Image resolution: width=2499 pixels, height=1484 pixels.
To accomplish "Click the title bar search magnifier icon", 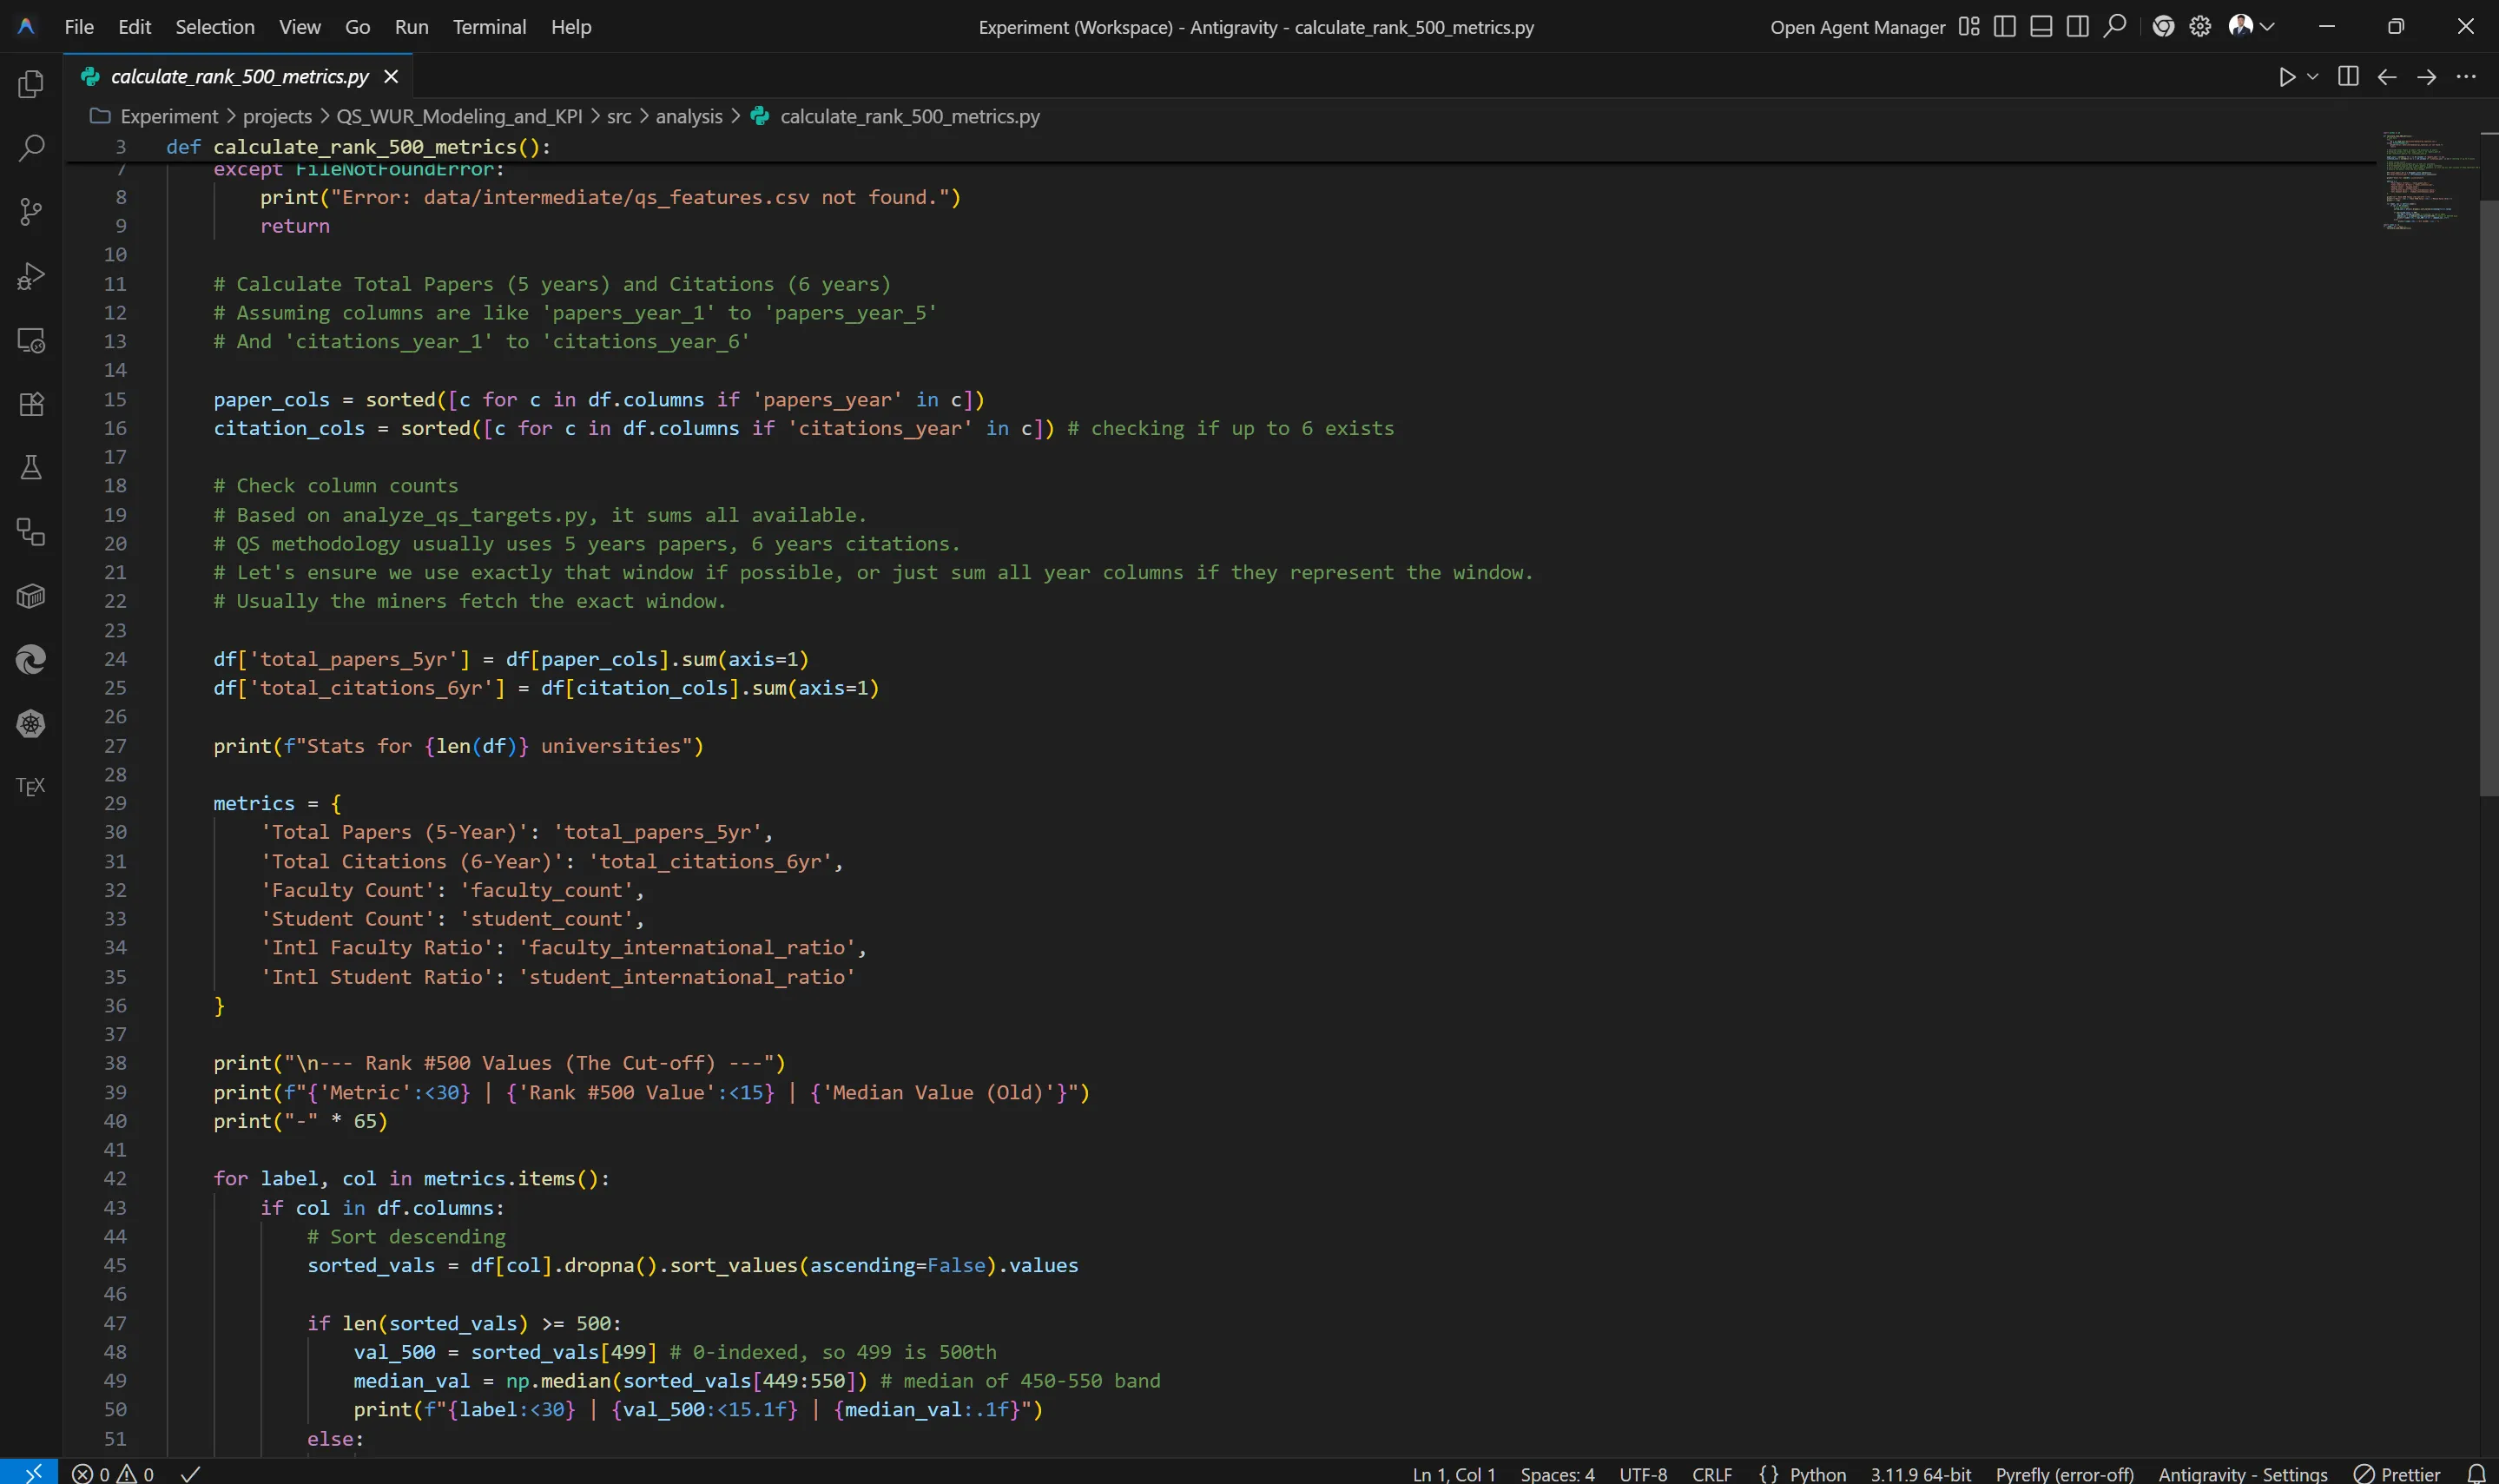I will [x=2114, y=26].
